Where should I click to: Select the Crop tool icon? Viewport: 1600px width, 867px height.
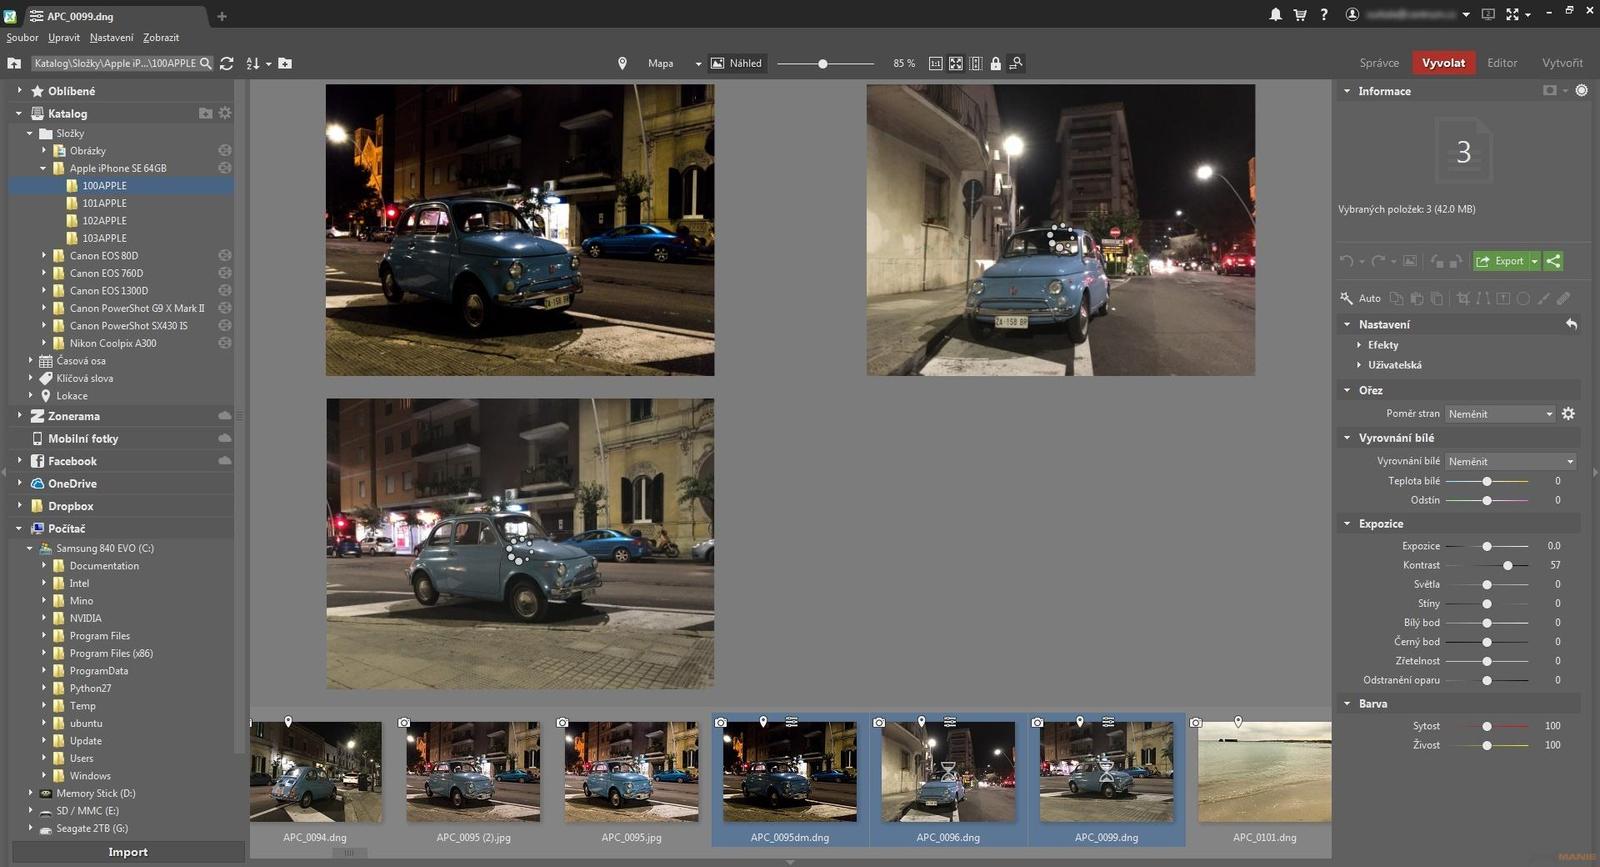(1463, 298)
